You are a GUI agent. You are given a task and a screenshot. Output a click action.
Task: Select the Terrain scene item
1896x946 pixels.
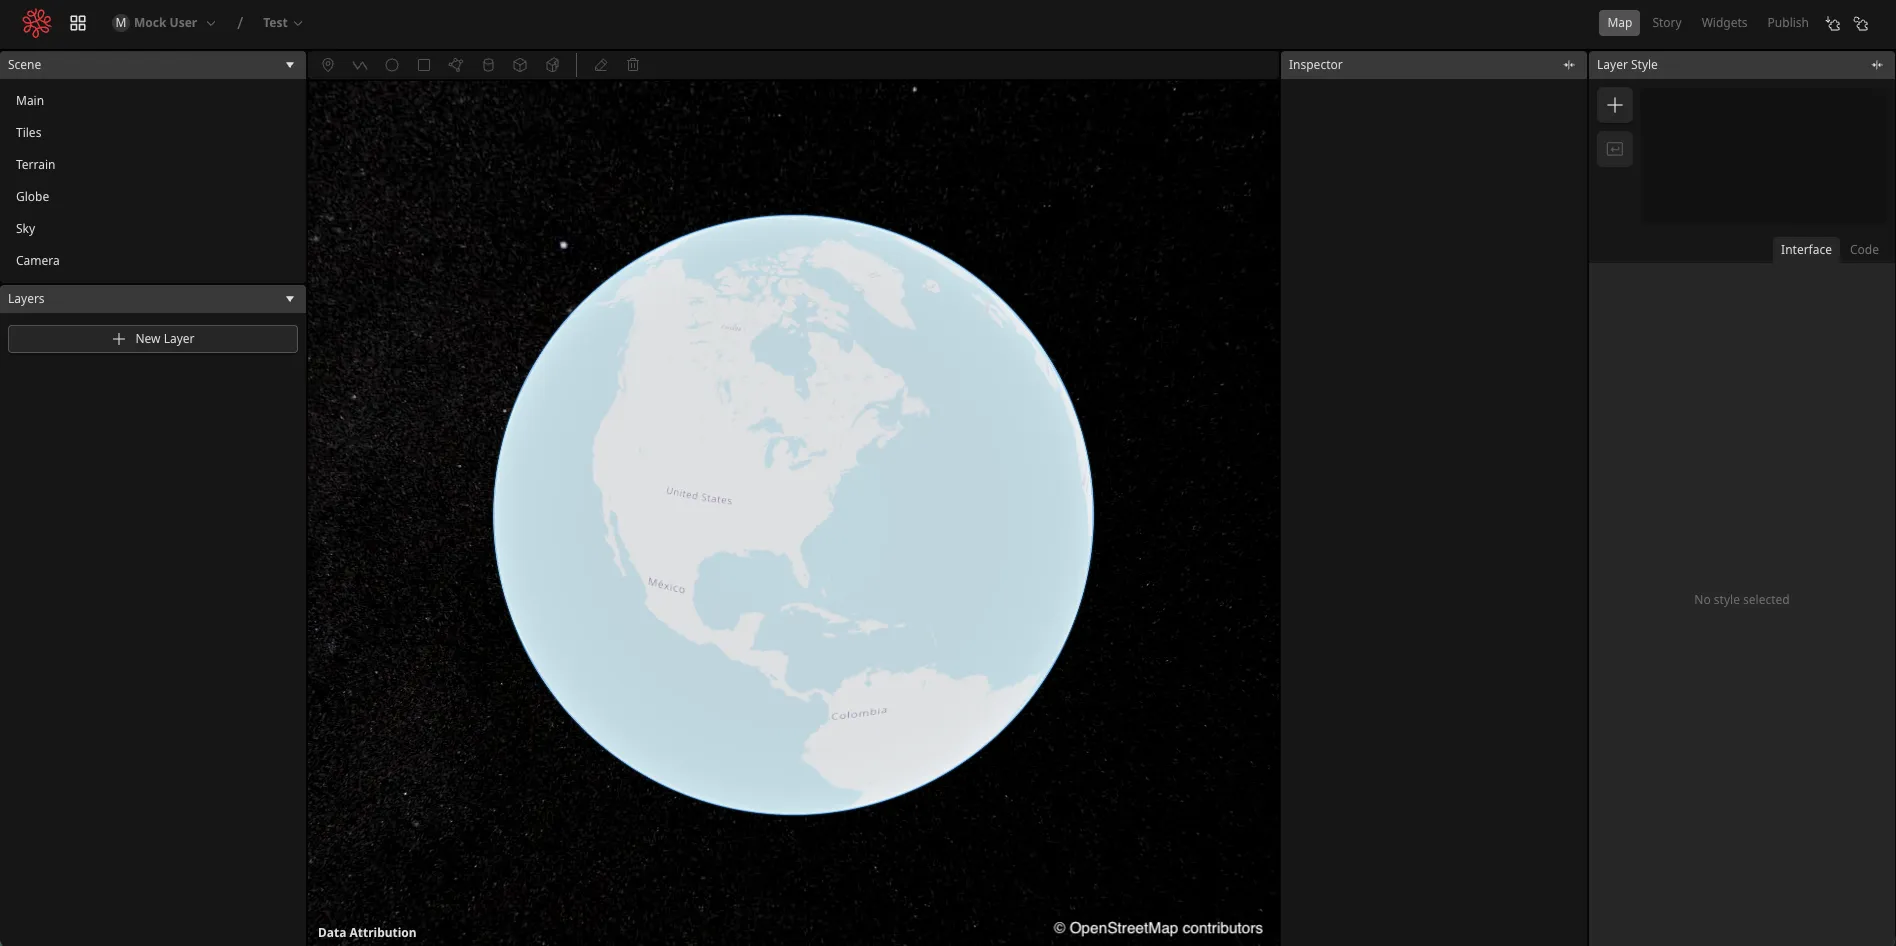coord(153,165)
